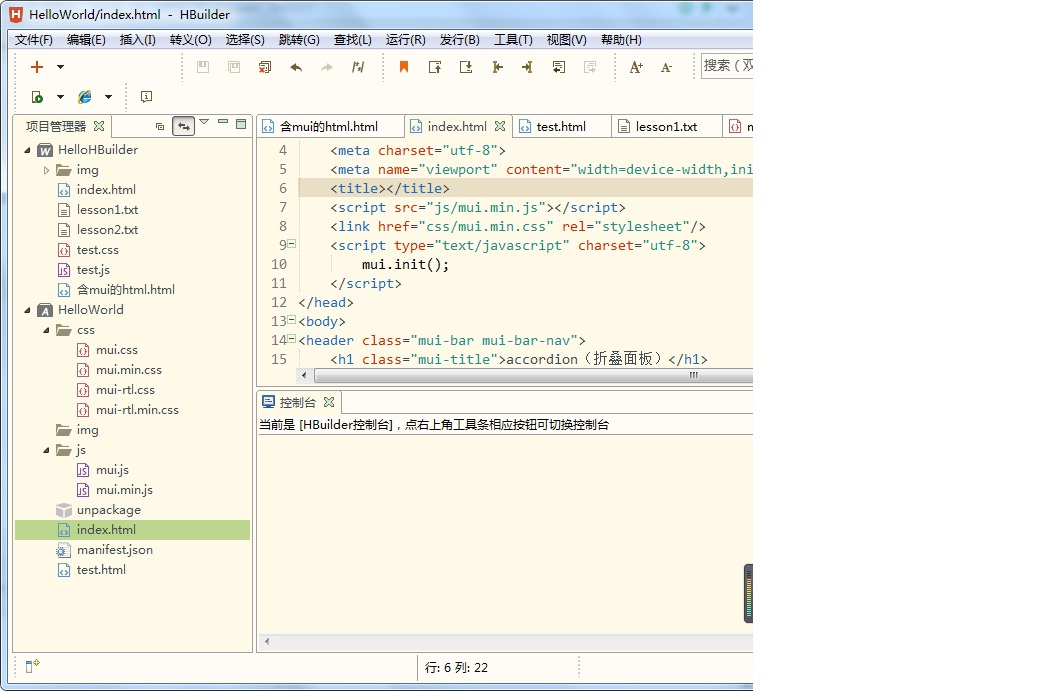
Task: Open the dropdown arrow beside the plus icon
Action: point(60,66)
